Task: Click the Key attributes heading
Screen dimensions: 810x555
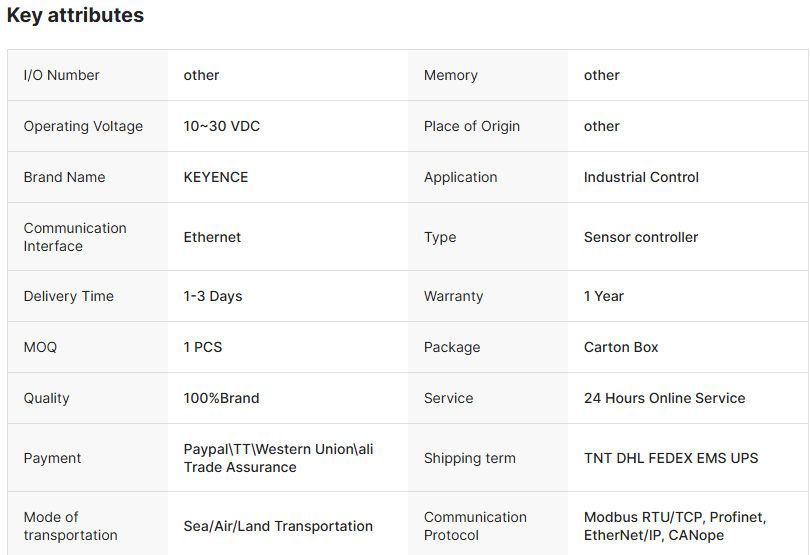Action: pos(76,16)
